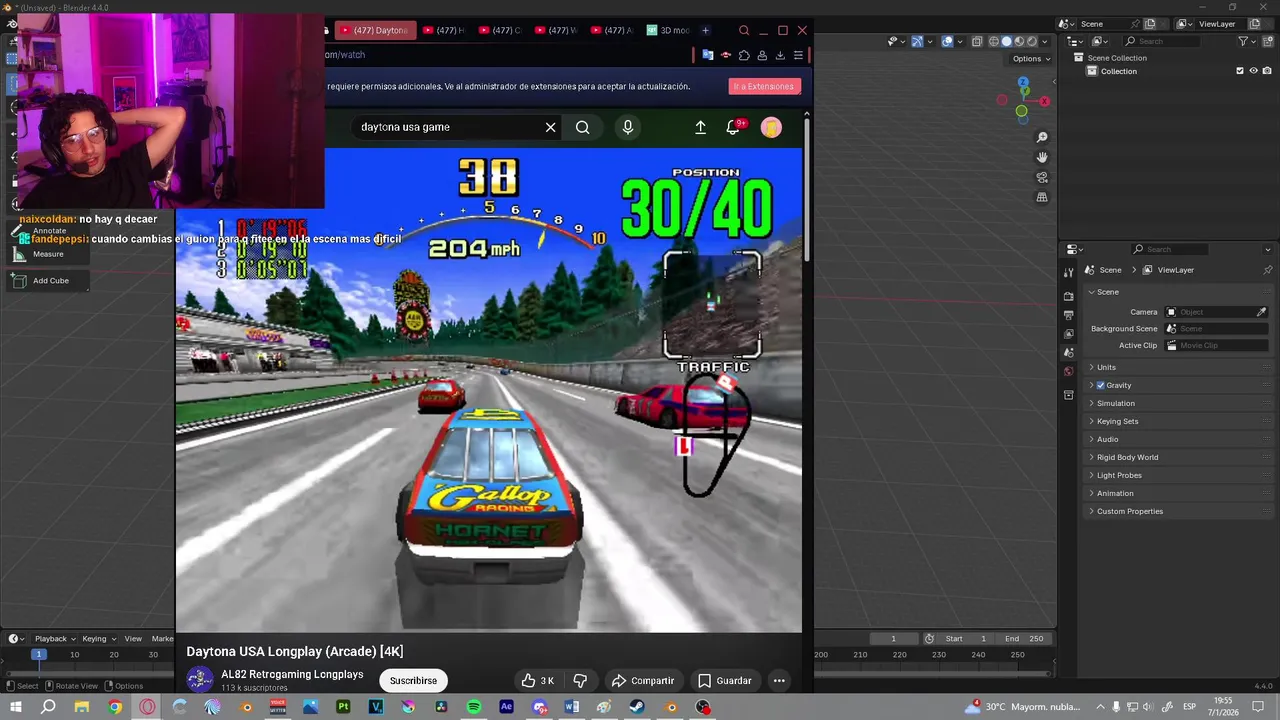Open the Outliner filter dropdown
This screenshot has width=1280, height=720.
[x=1247, y=41]
